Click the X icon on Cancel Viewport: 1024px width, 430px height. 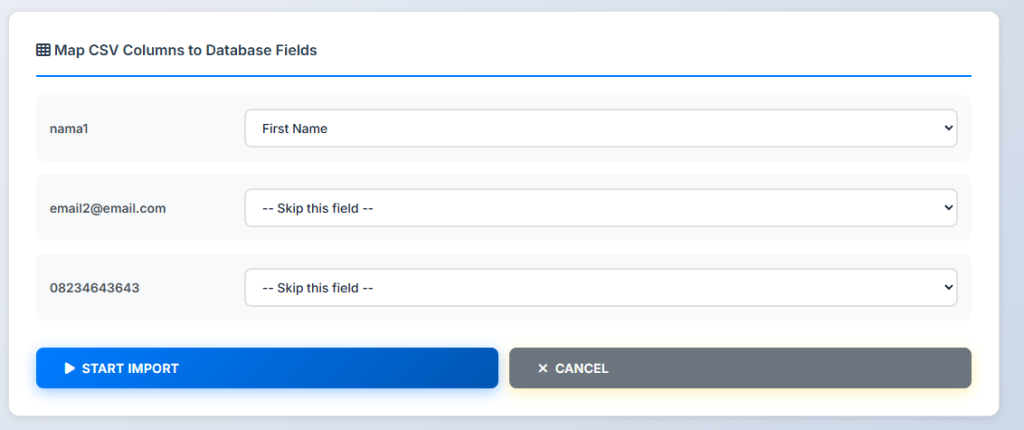tap(543, 368)
